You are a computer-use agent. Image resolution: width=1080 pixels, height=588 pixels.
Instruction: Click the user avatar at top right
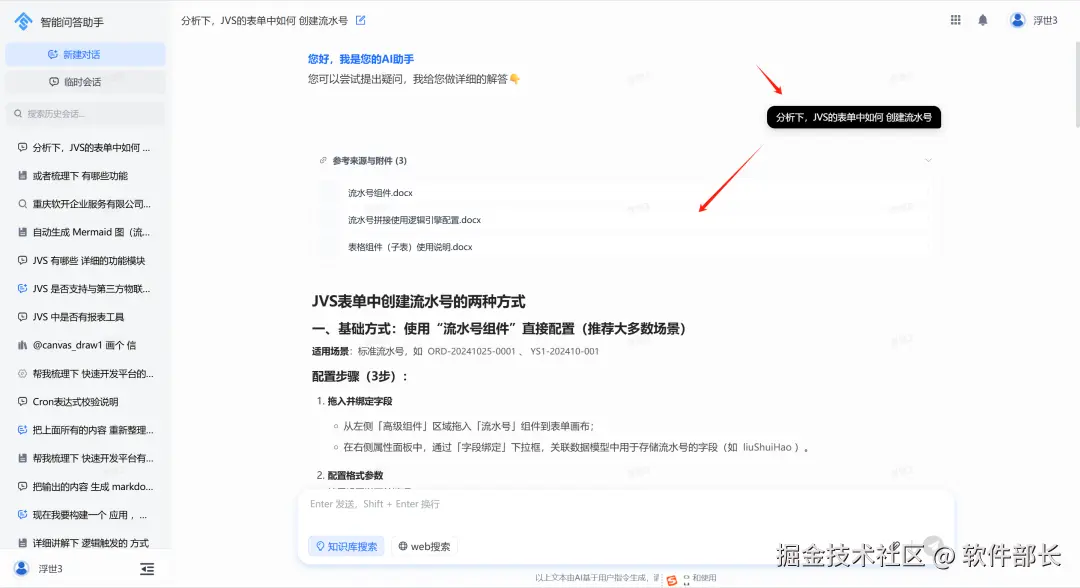pyautogui.click(x=1017, y=20)
